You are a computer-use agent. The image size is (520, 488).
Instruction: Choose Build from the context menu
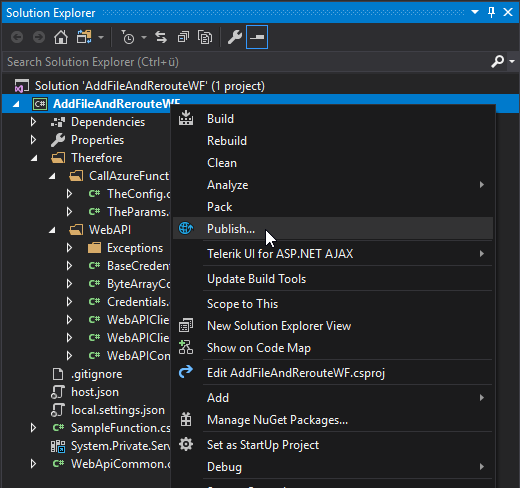click(333, 119)
